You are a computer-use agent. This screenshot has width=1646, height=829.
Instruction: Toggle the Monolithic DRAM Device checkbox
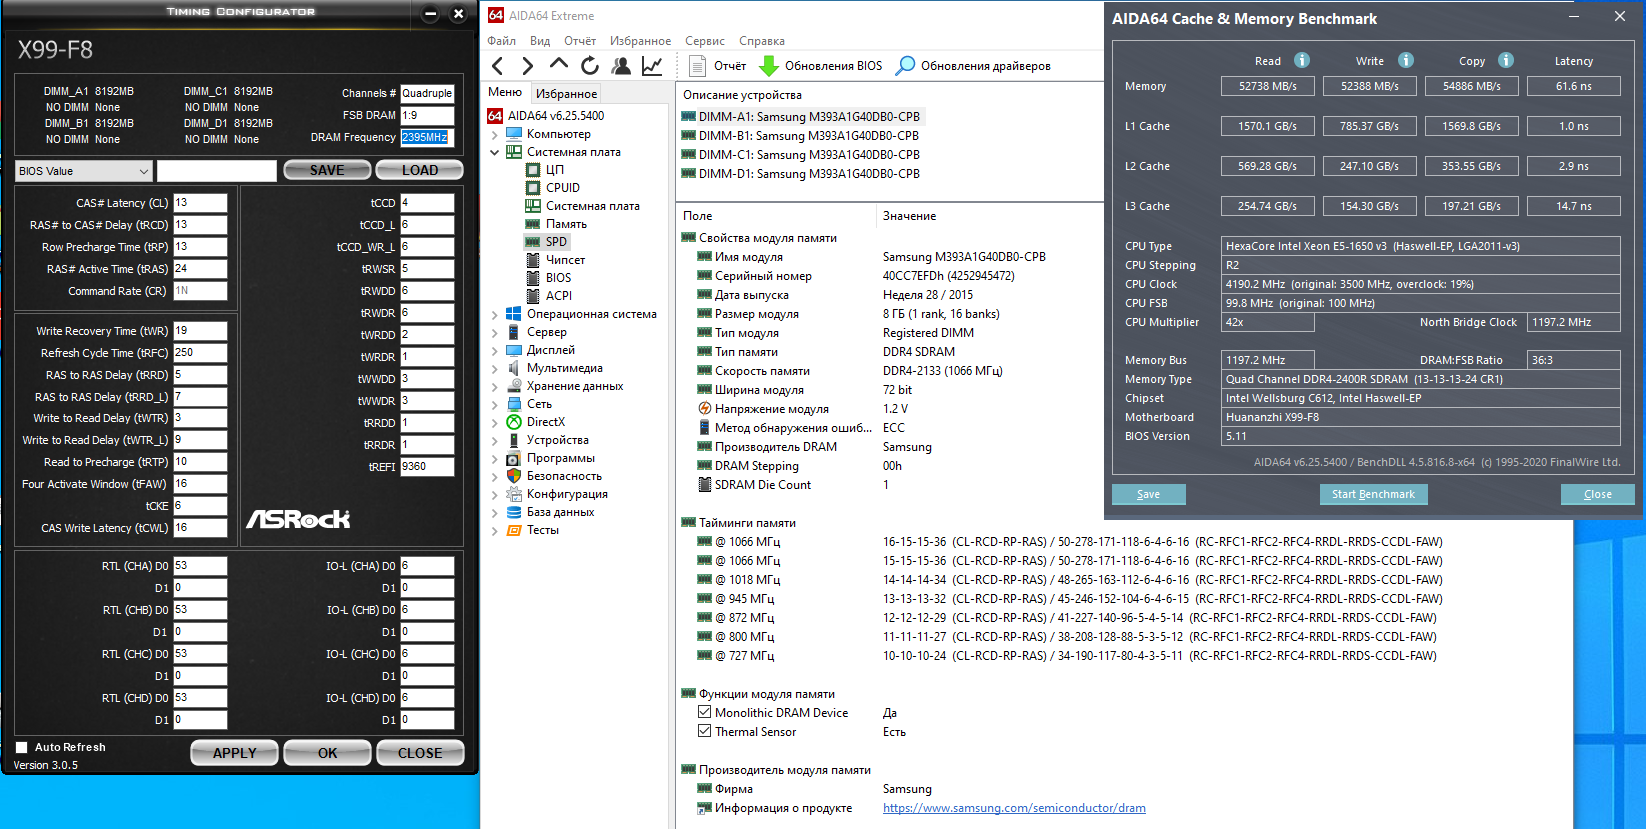click(x=705, y=713)
